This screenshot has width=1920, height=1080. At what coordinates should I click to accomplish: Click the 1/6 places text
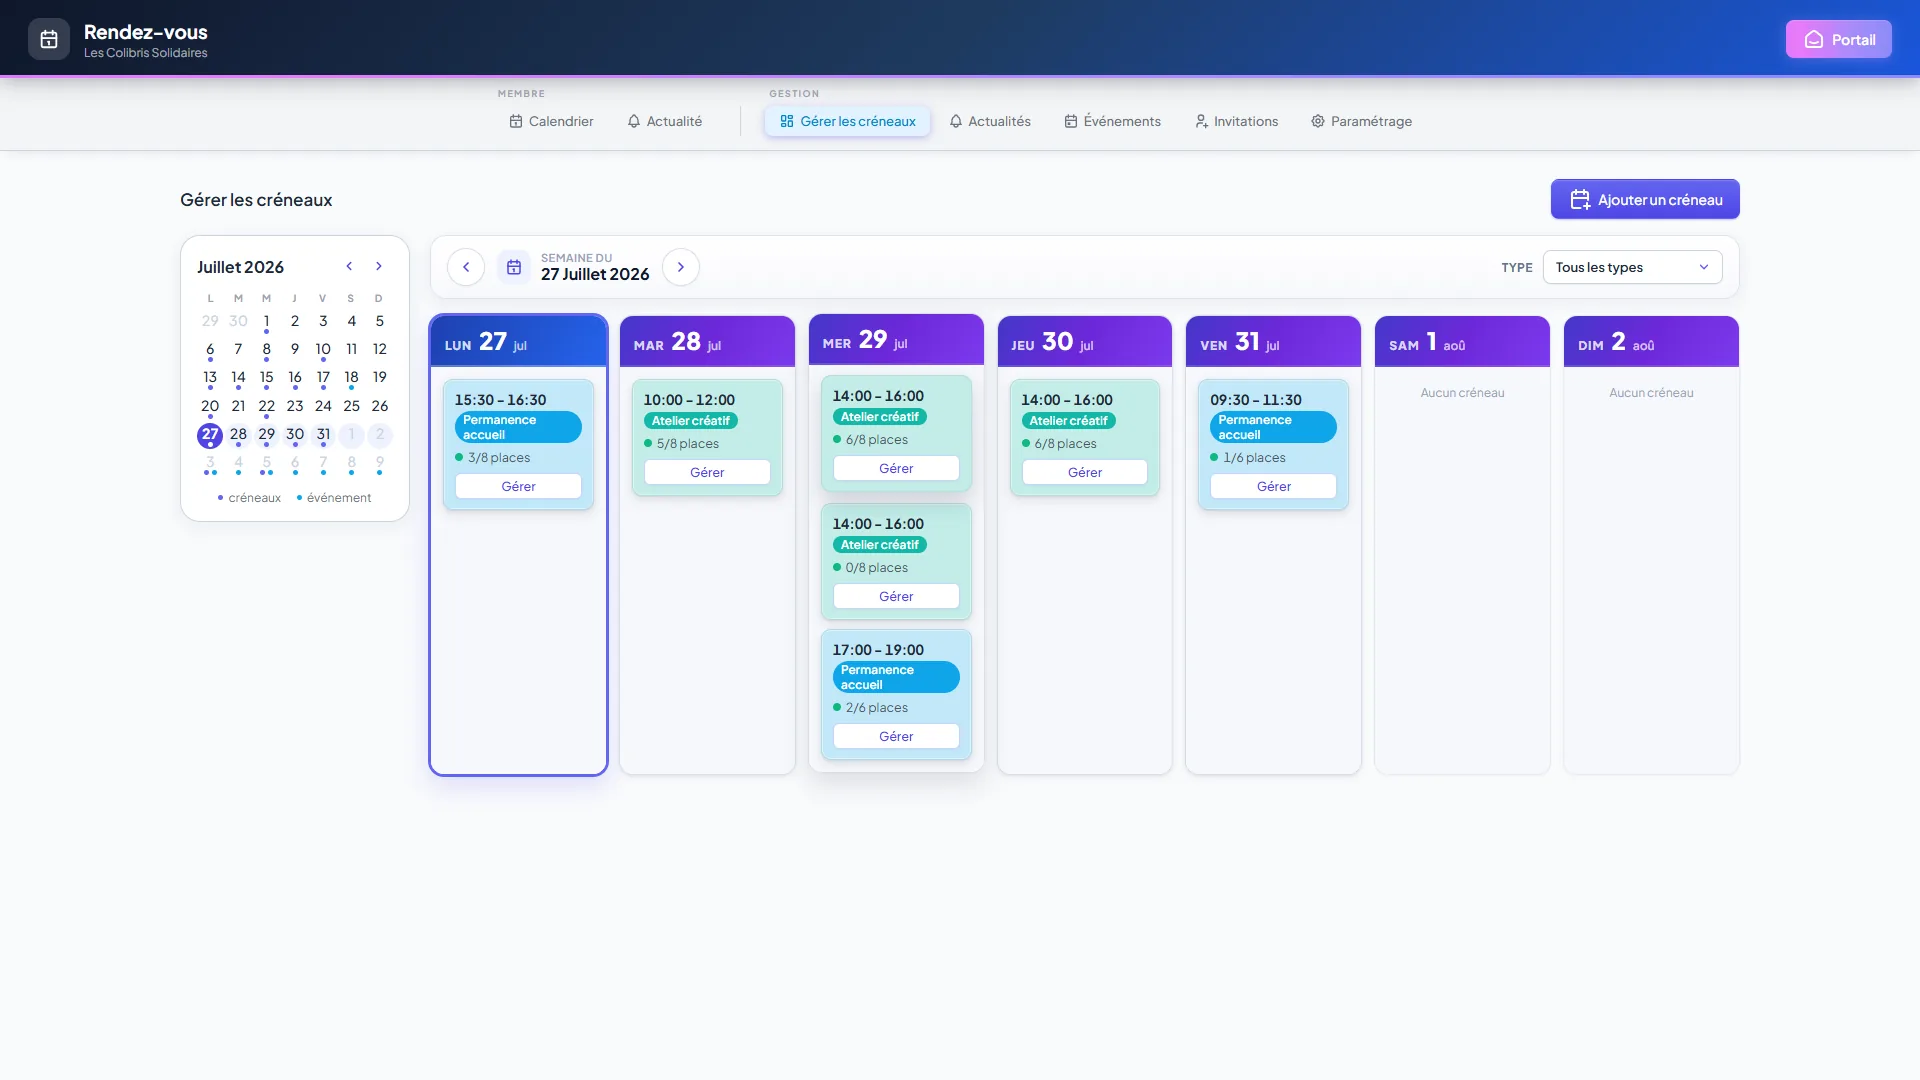tap(1255, 458)
